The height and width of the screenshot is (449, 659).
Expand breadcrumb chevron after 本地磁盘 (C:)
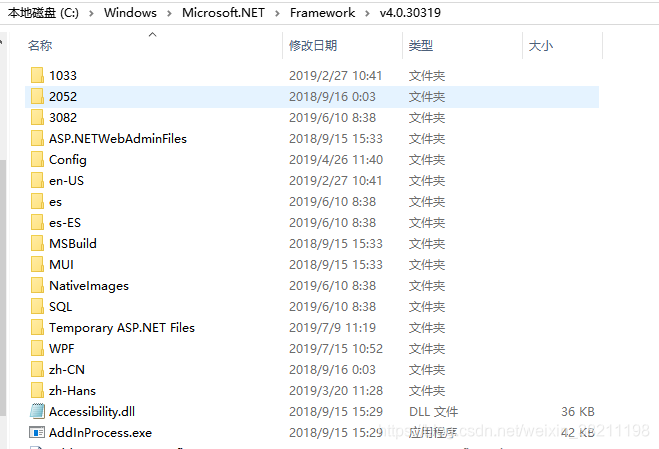click(x=91, y=13)
